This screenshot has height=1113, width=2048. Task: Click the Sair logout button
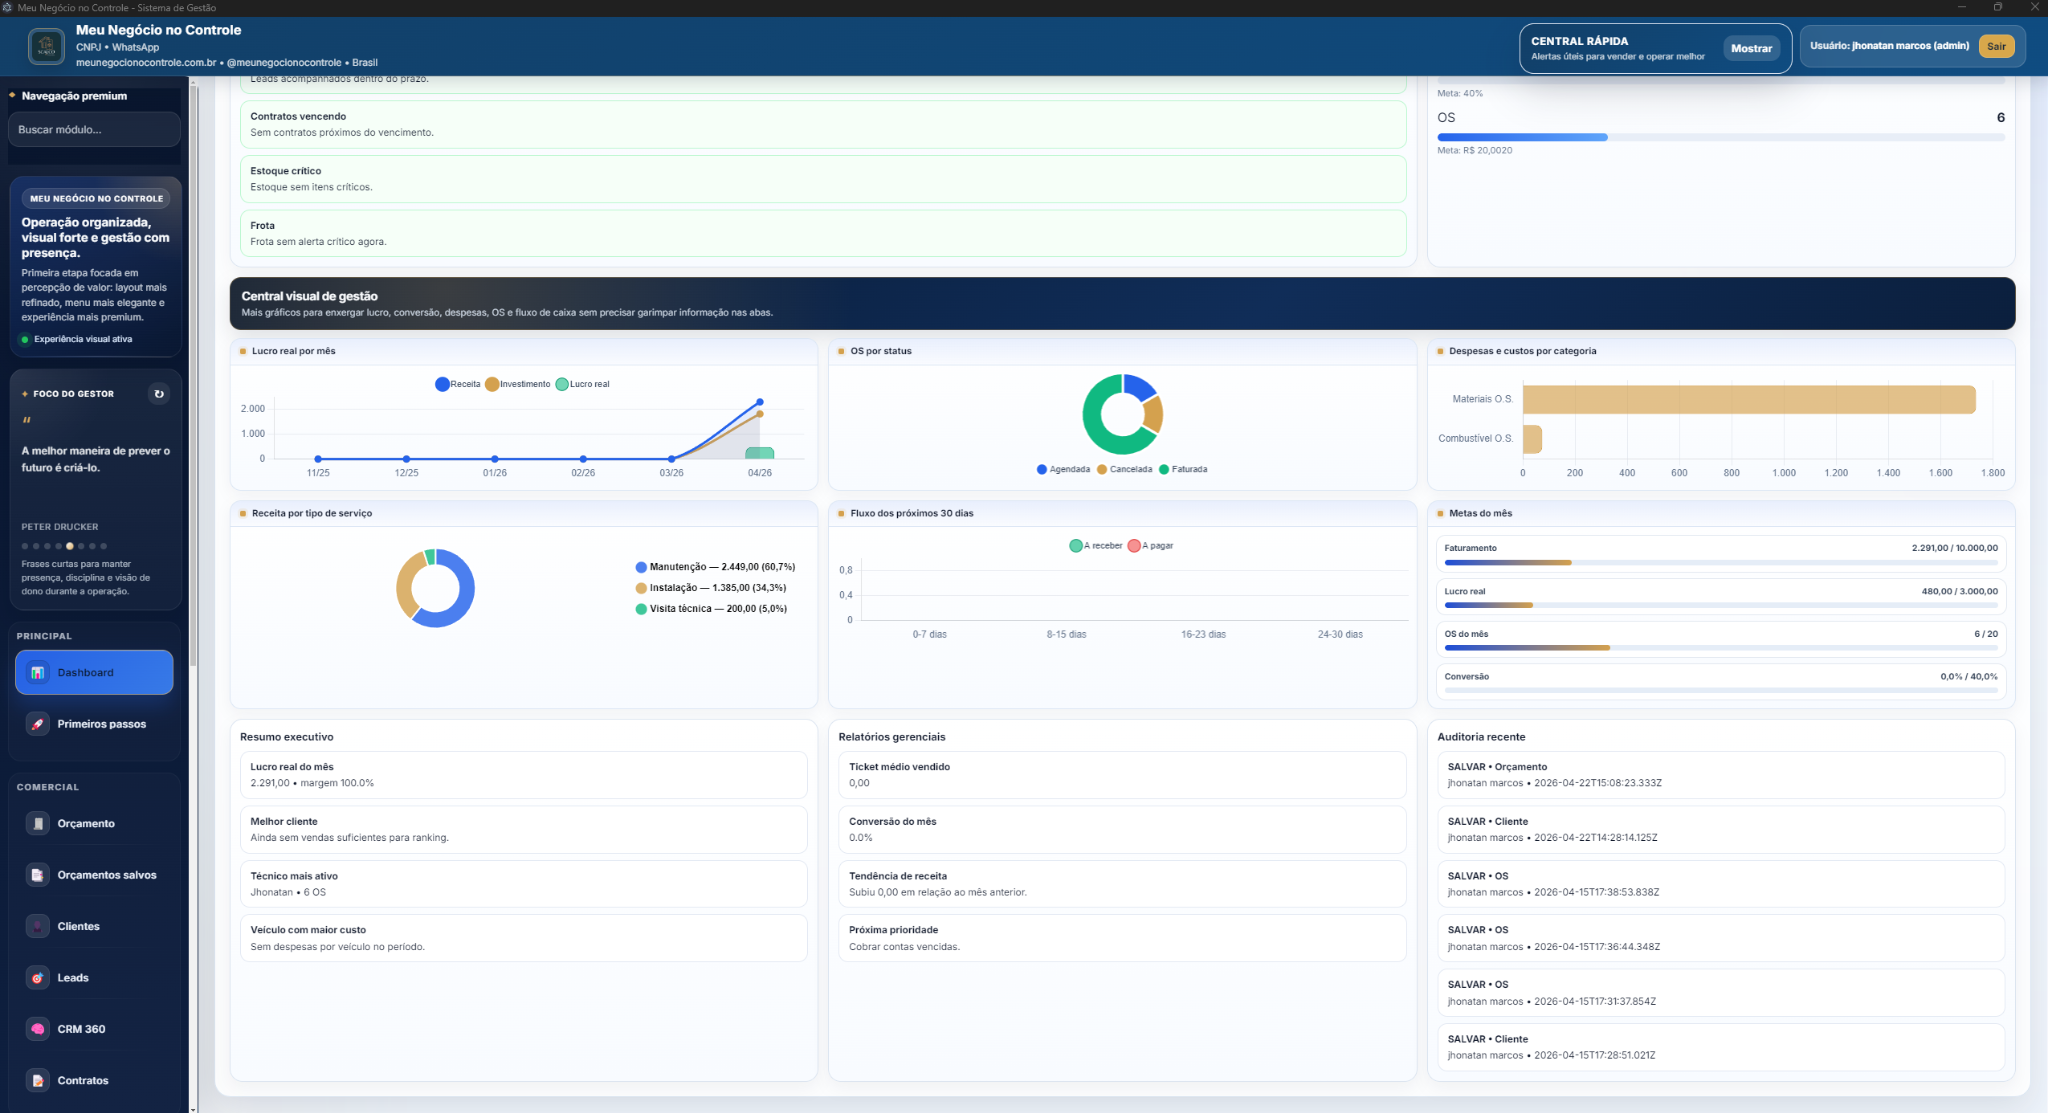[x=1996, y=46]
